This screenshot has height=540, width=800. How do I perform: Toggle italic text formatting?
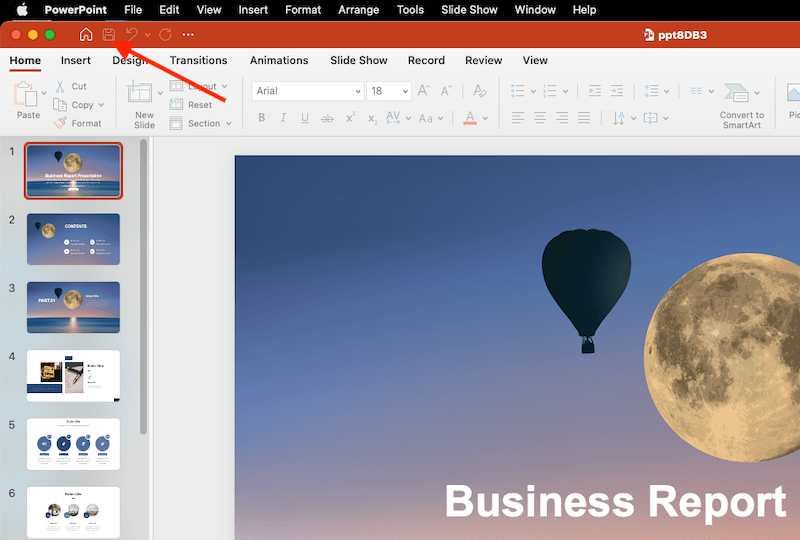point(283,118)
